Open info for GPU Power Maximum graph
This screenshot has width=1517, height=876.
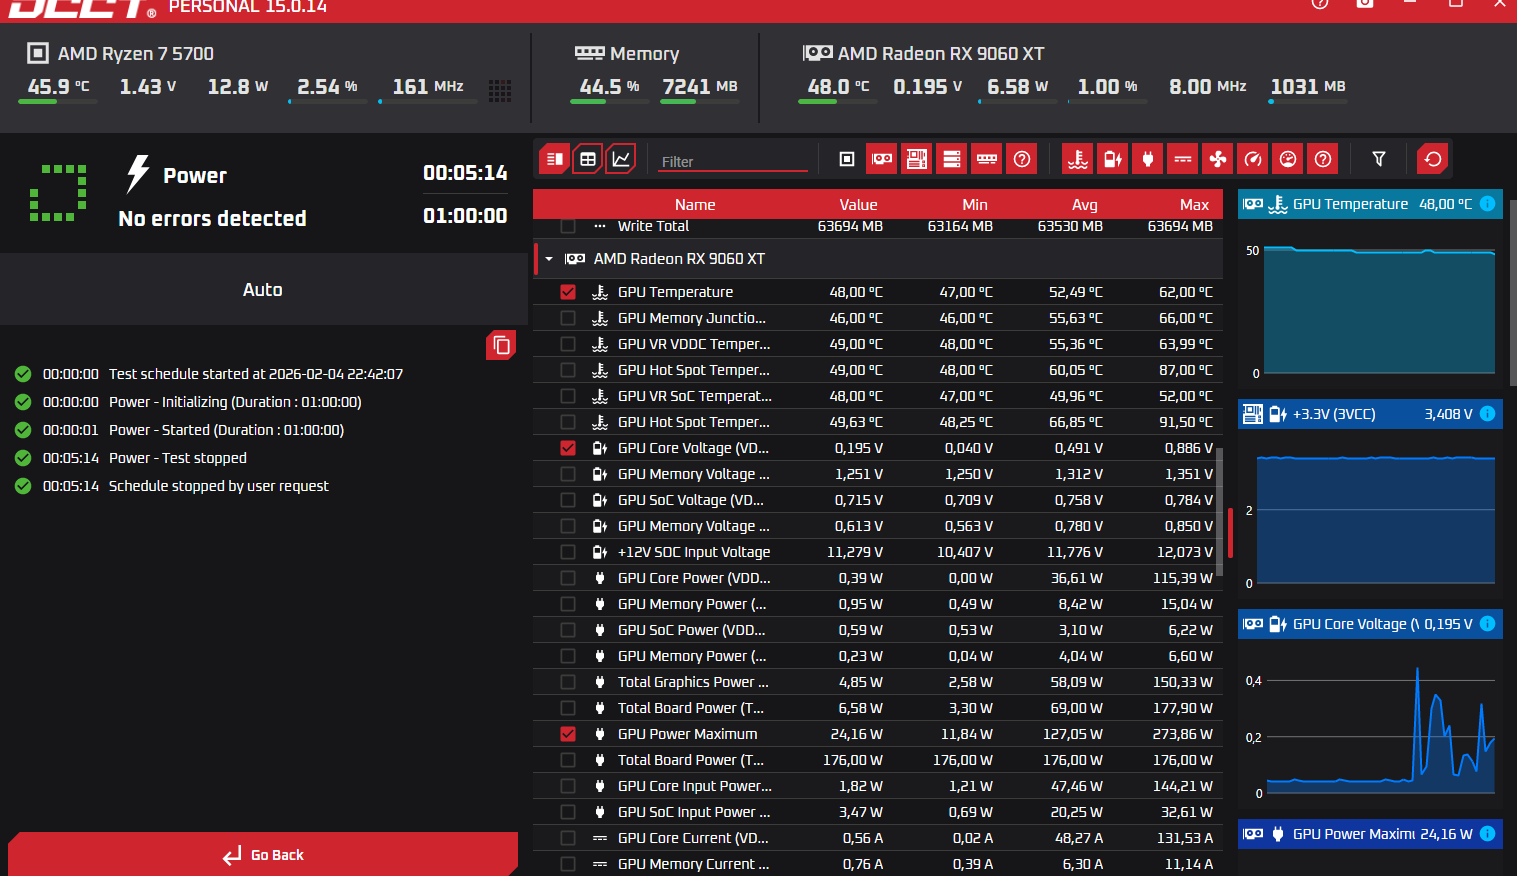click(1487, 834)
